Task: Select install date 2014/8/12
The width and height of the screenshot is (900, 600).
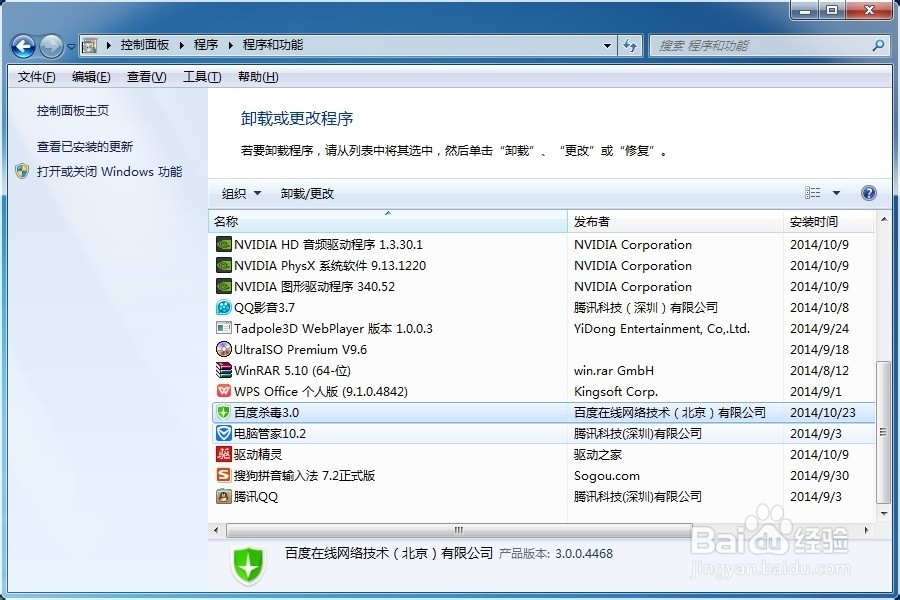Action: (819, 370)
